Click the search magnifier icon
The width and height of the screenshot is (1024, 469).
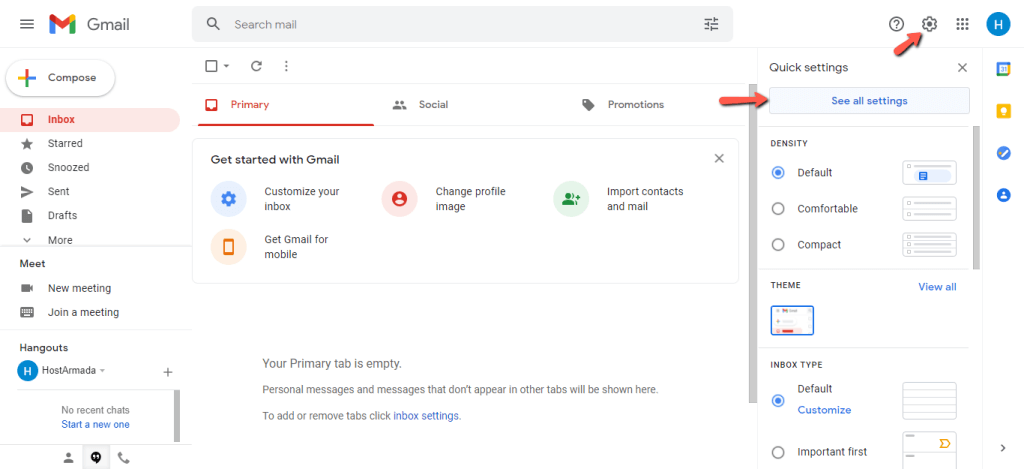point(213,24)
